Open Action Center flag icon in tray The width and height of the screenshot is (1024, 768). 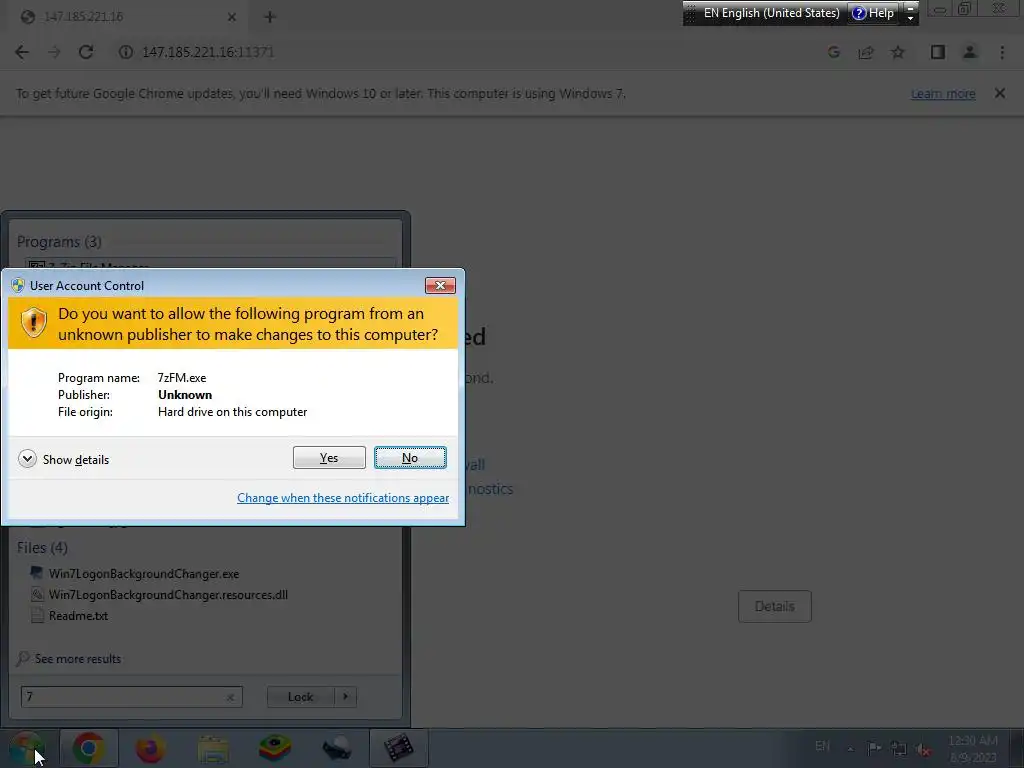point(874,748)
